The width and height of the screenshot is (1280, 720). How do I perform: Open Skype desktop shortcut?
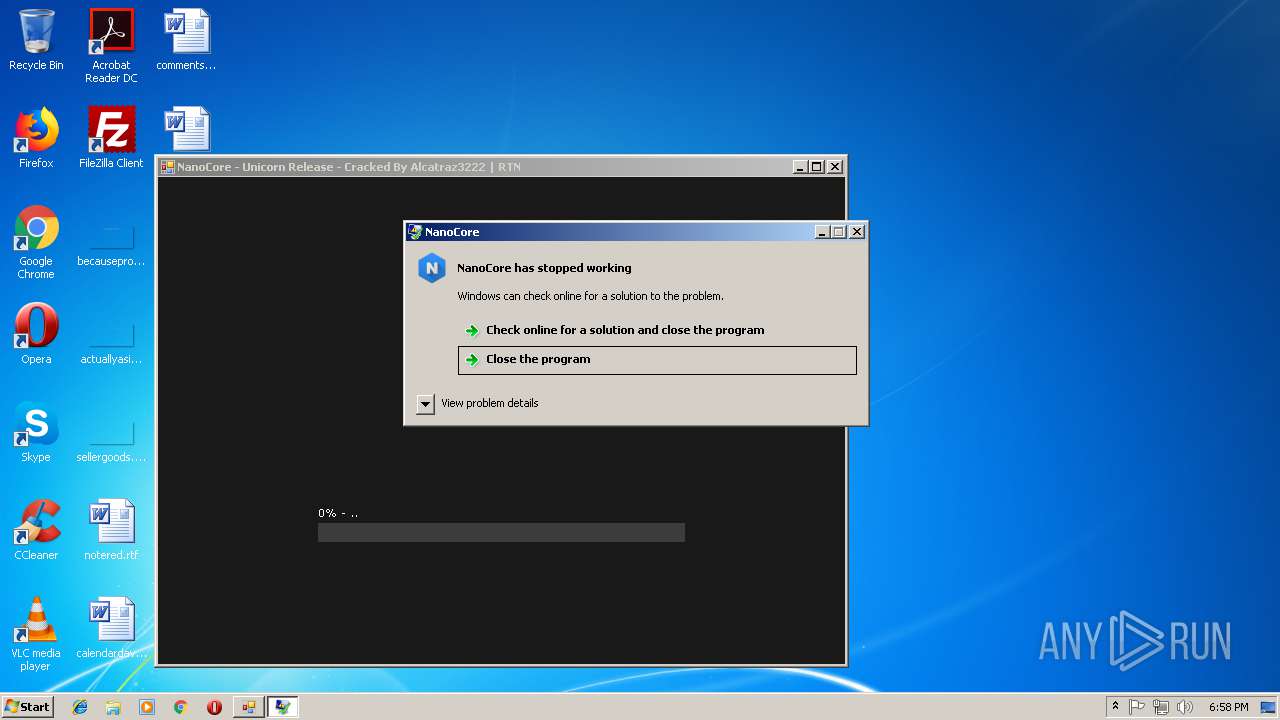36,432
